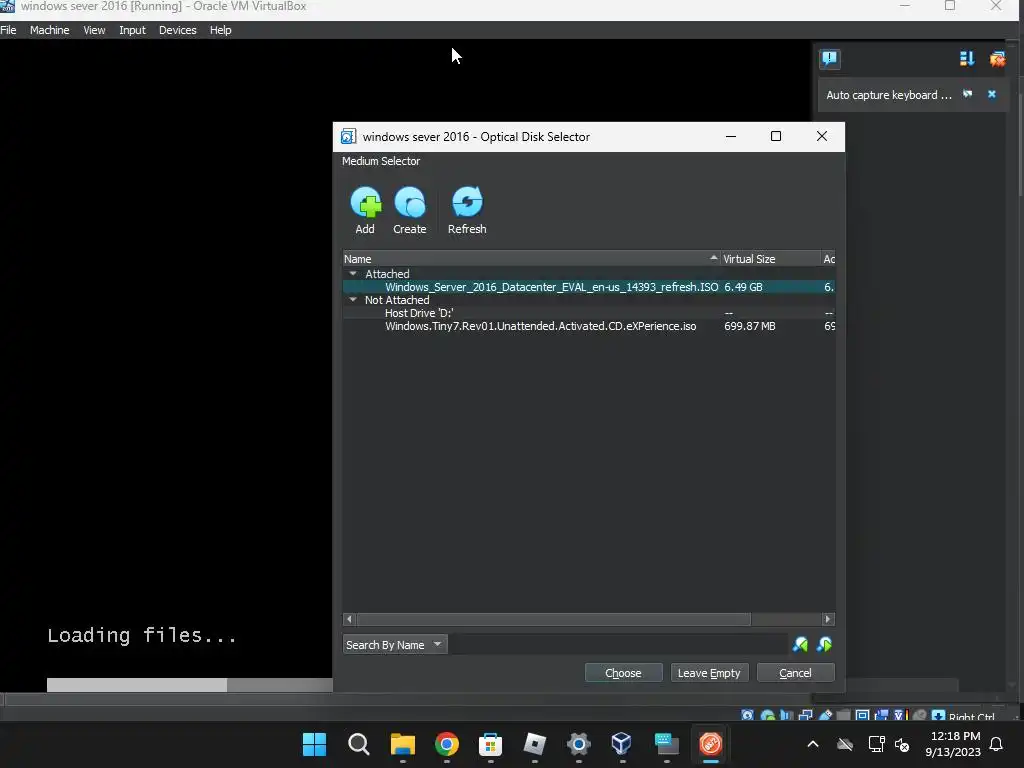This screenshot has width=1024, height=768.
Task: Open Roblox from the taskbar
Action: tap(535, 744)
